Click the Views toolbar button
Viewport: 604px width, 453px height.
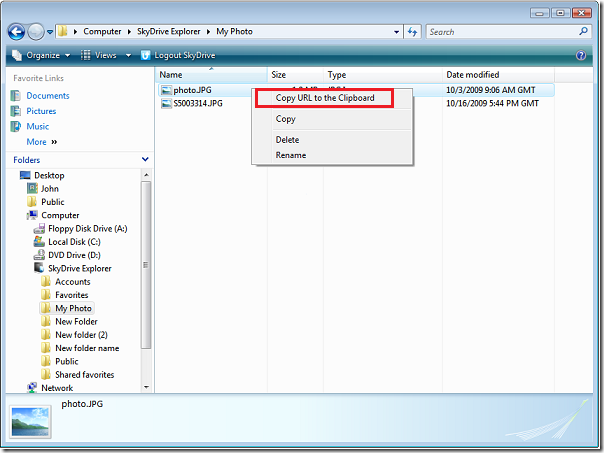(99, 55)
